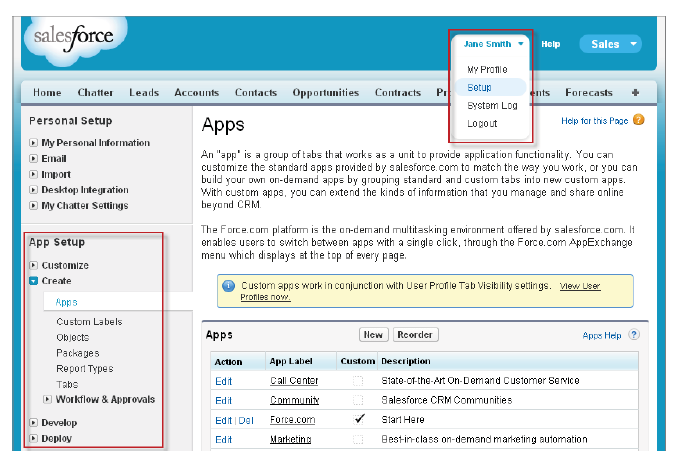Screen dimensions: 683x458
Task: Edit the Call Center app
Action: pyautogui.click(x=223, y=381)
